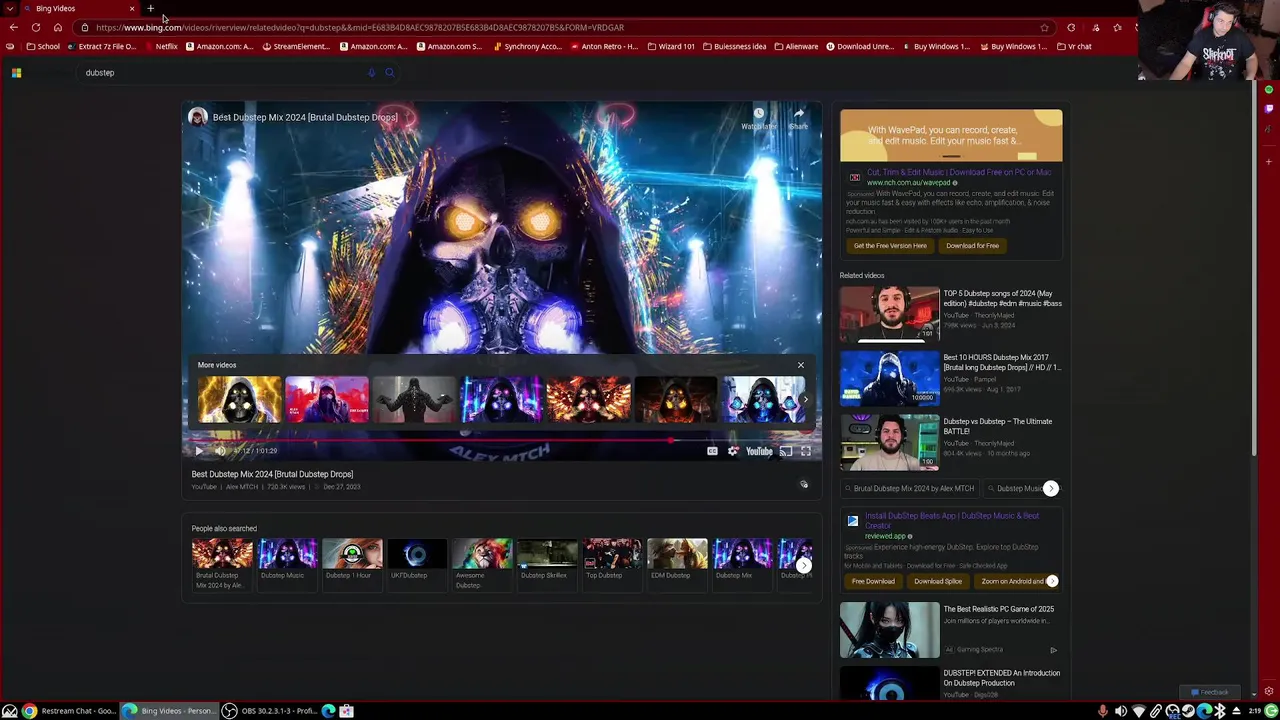Click the Get the Free Version Here button
1280x720 pixels.
tap(890, 245)
